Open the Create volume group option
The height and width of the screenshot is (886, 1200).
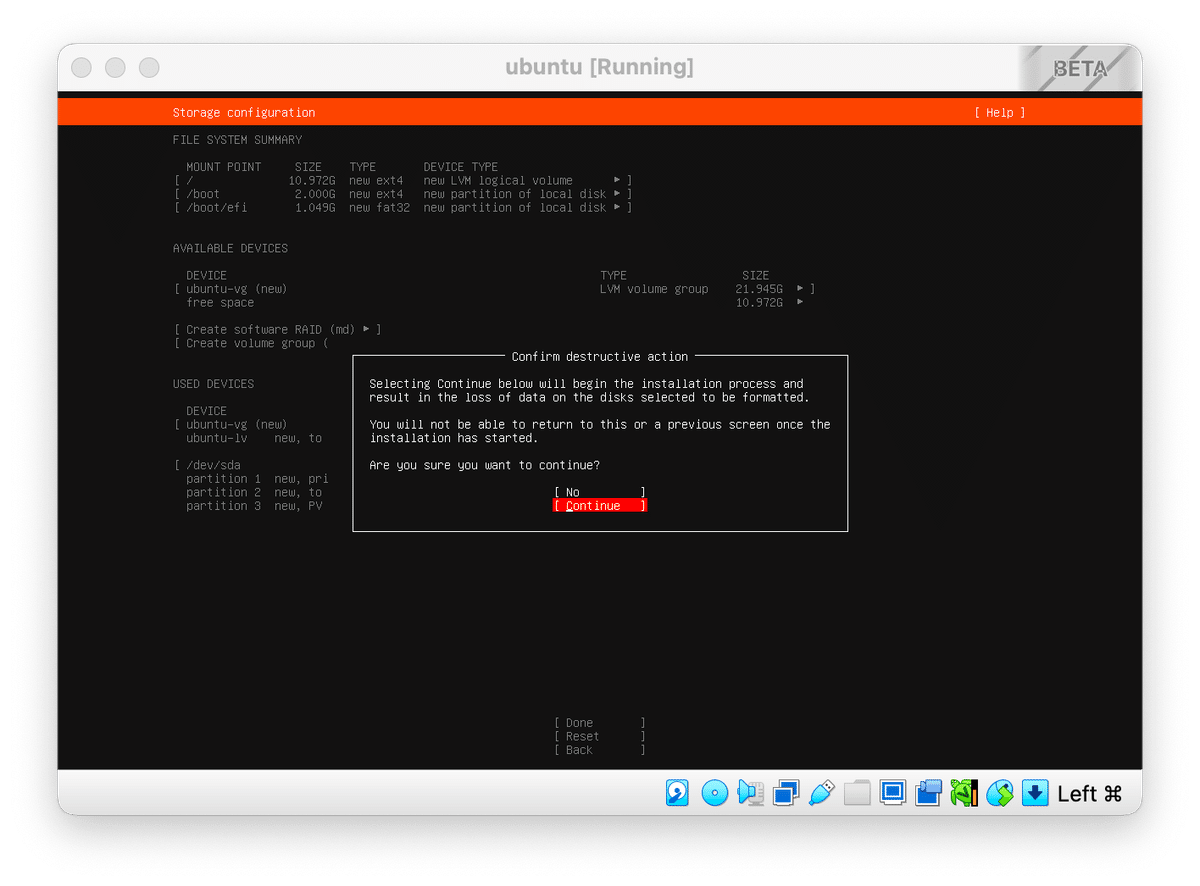251,343
